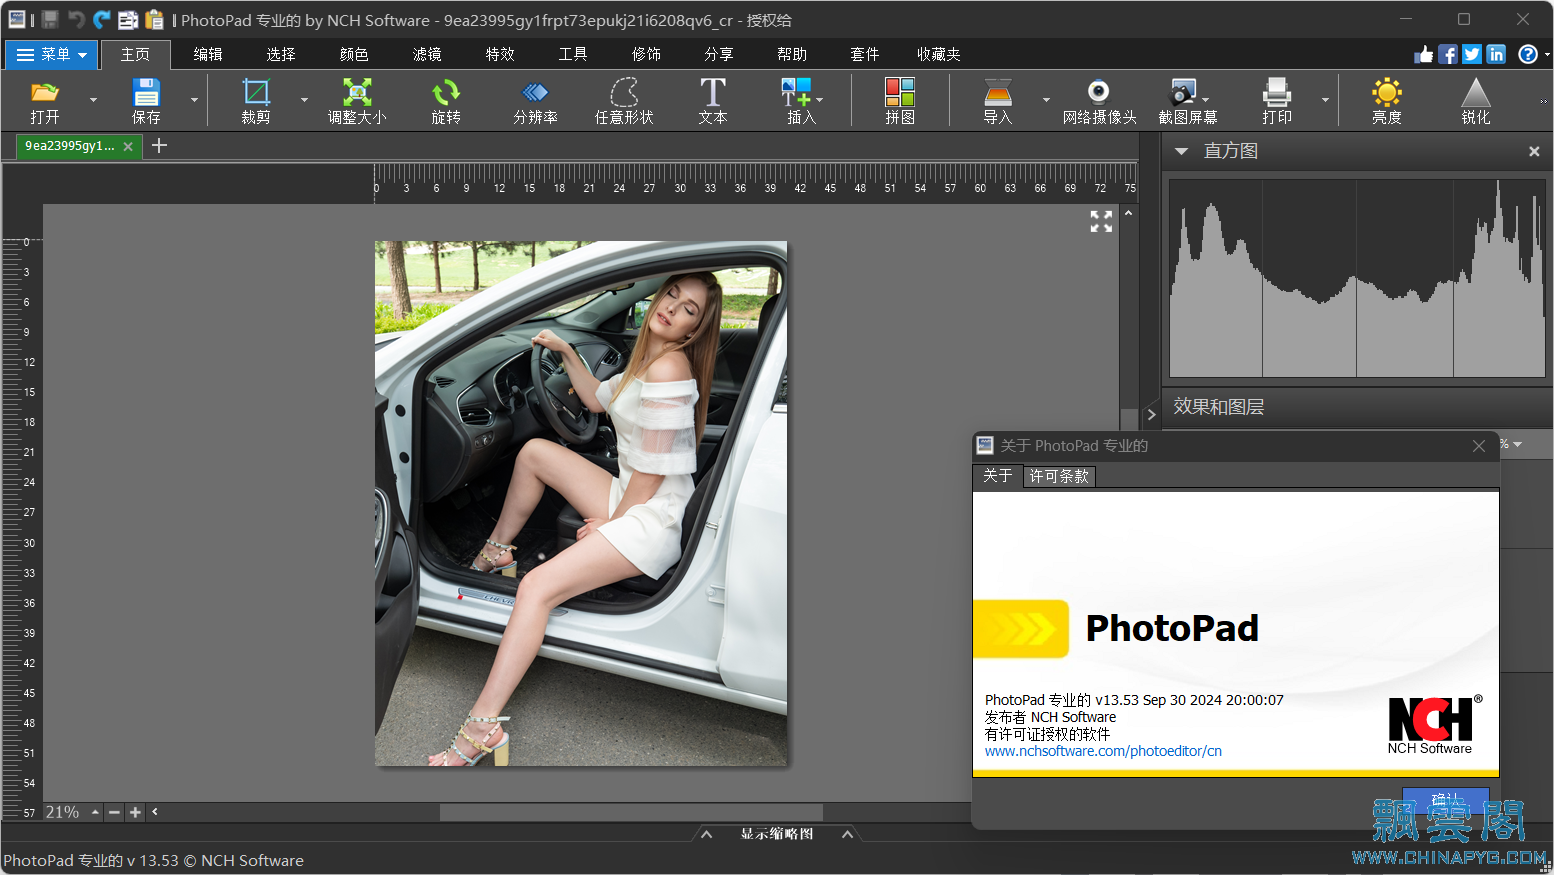This screenshot has width=1554, height=875.
Task: Open the 拼图 collage tool
Action: (900, 101)
